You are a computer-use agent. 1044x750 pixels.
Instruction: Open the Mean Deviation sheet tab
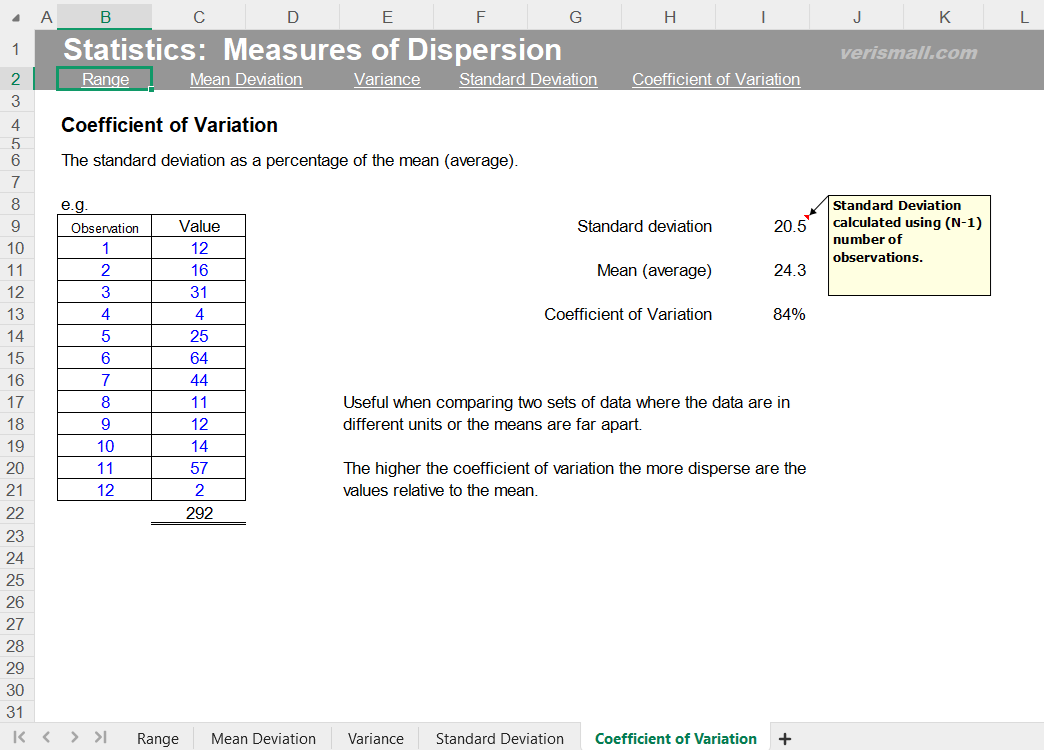[262, 737]
